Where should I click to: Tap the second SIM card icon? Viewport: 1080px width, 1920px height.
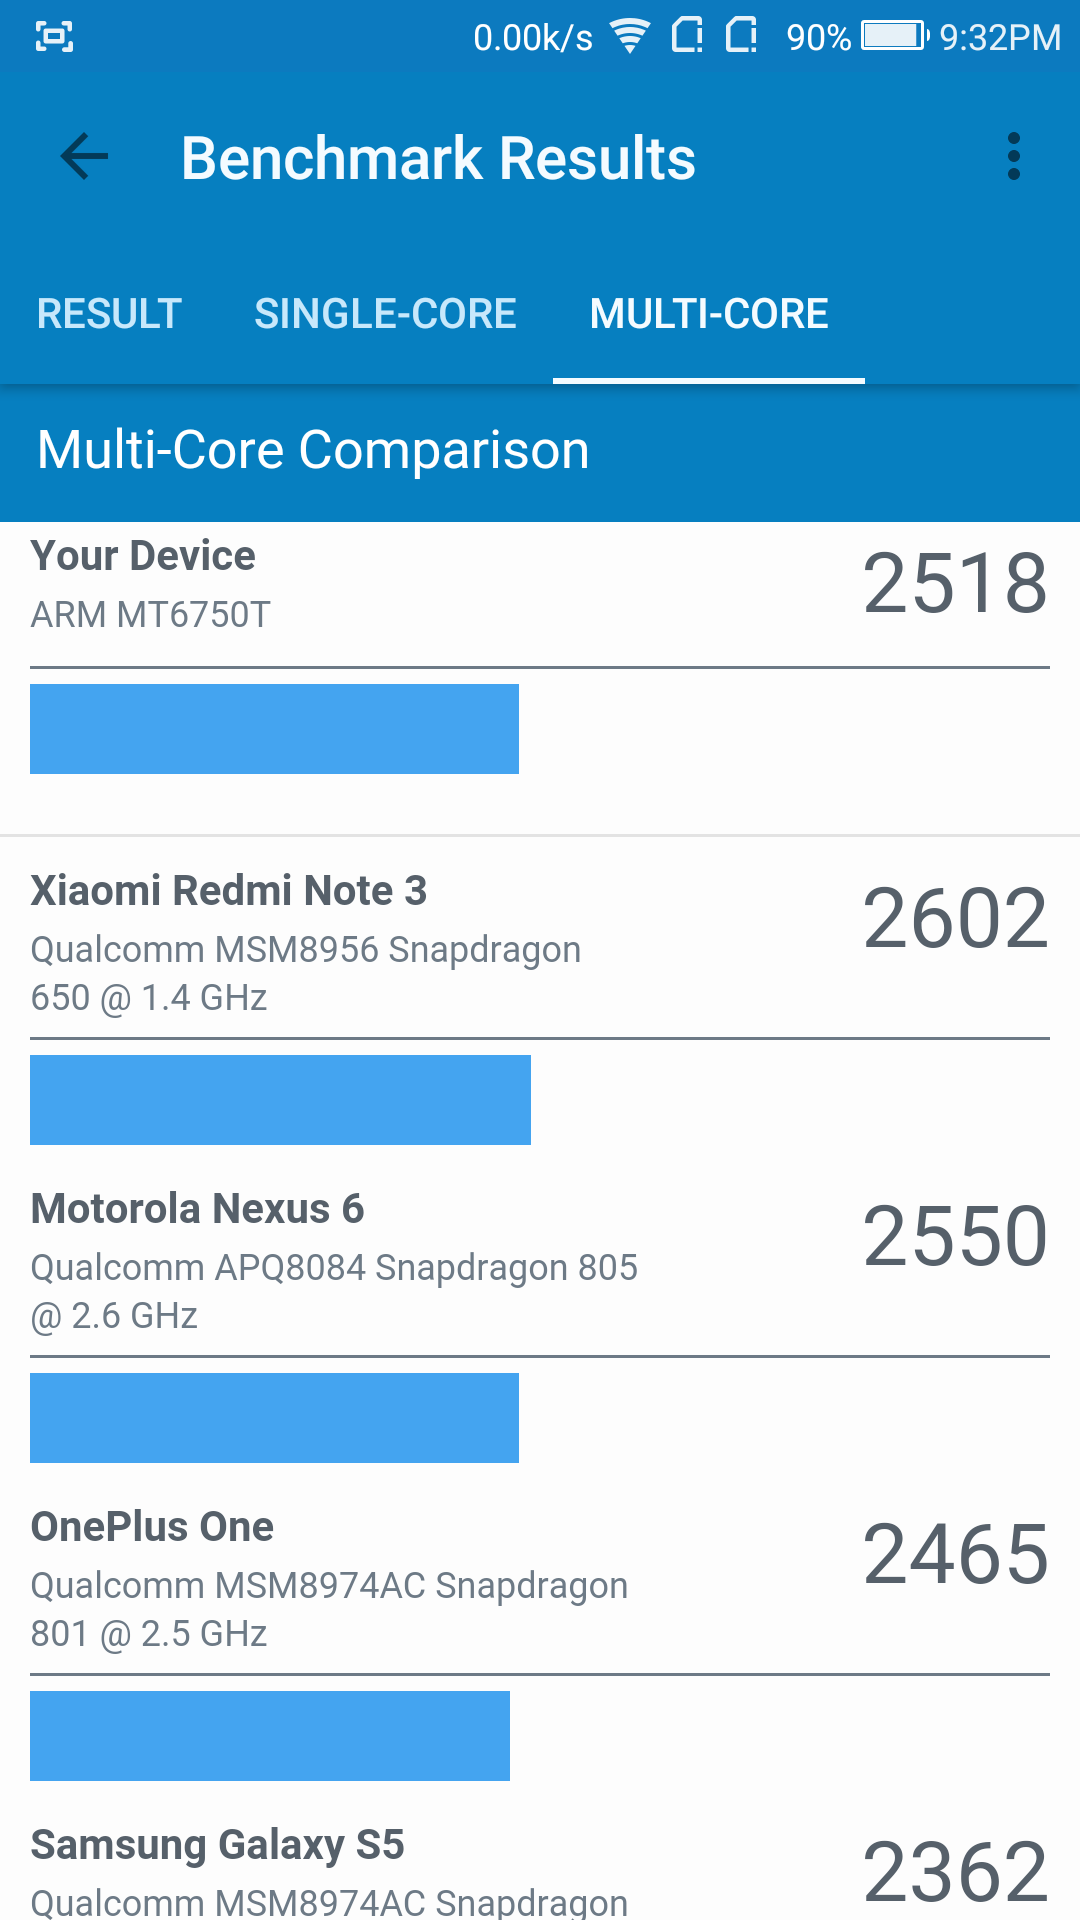coord(741,36)
